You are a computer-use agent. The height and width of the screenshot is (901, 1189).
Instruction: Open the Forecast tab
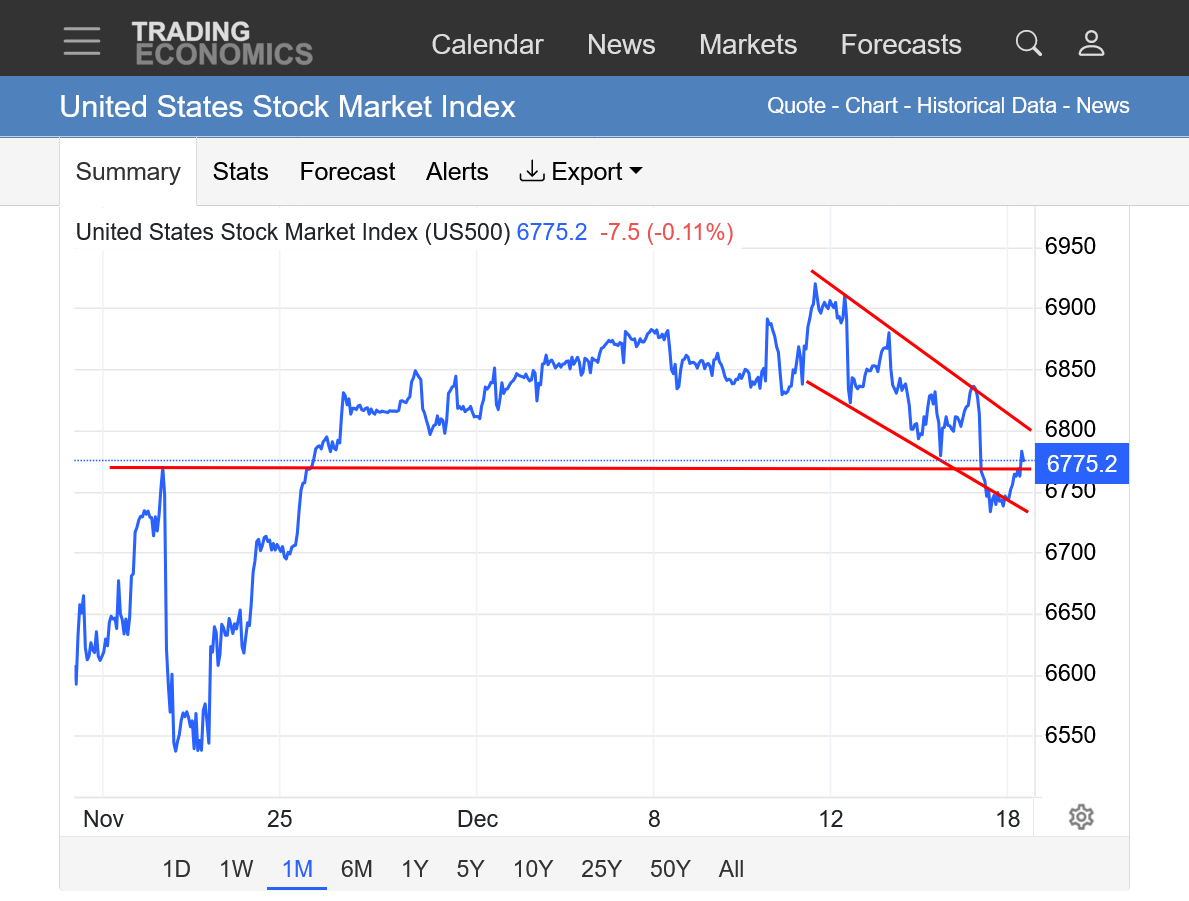(x=347, y=172)
